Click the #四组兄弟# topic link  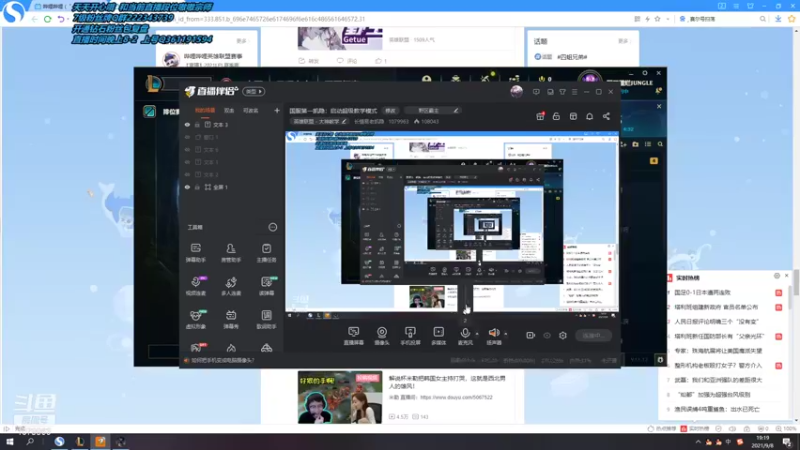point(572,57)
